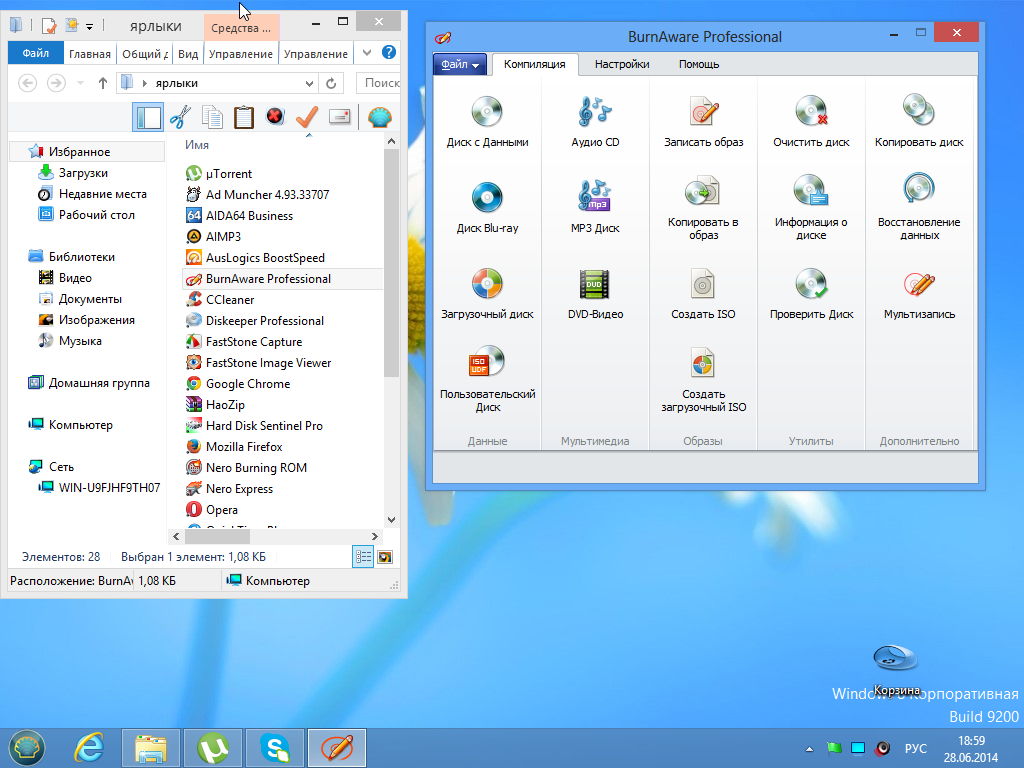This screenshot has height=768, width=1024.
Task: Open the DVD-Video (DVD-Видео) tool
Action: pyautogui.click(x=595, y=294)
